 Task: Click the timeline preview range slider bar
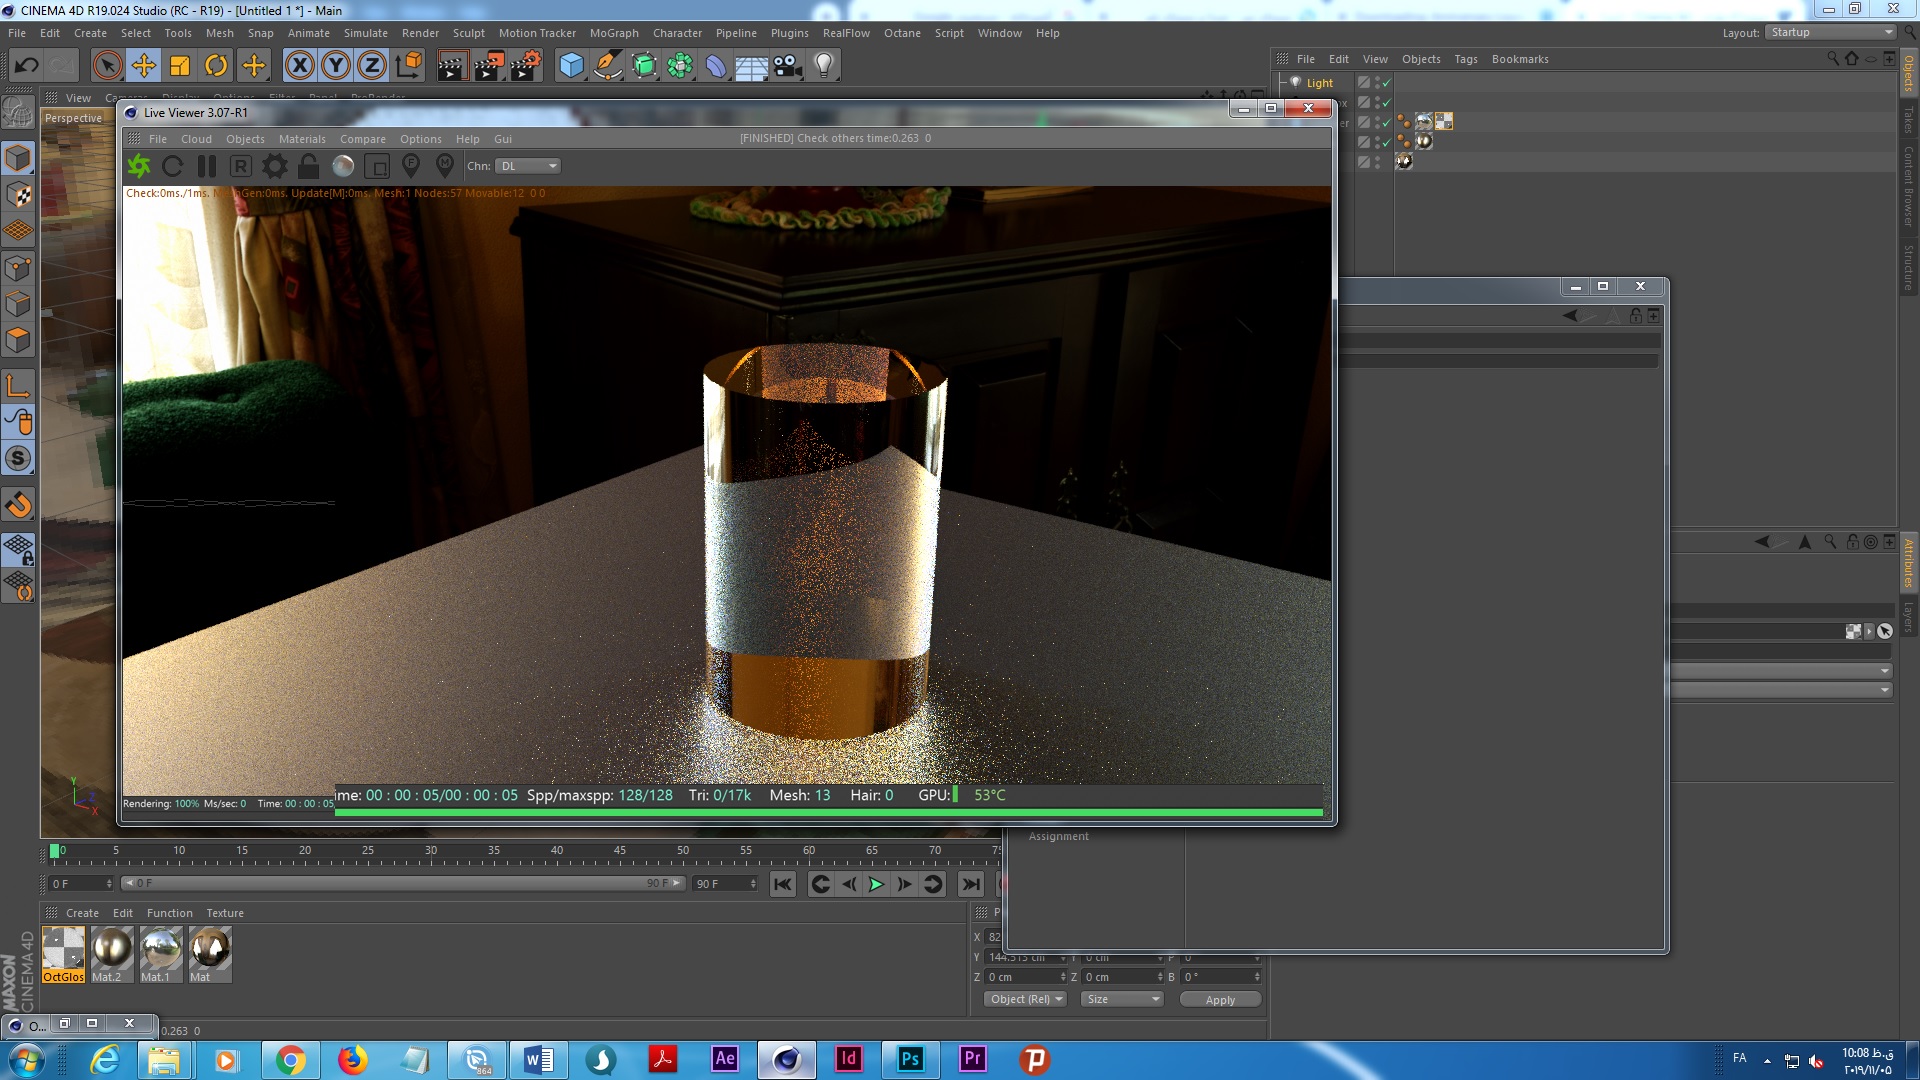pyautogui.click(x=402, y=883)
